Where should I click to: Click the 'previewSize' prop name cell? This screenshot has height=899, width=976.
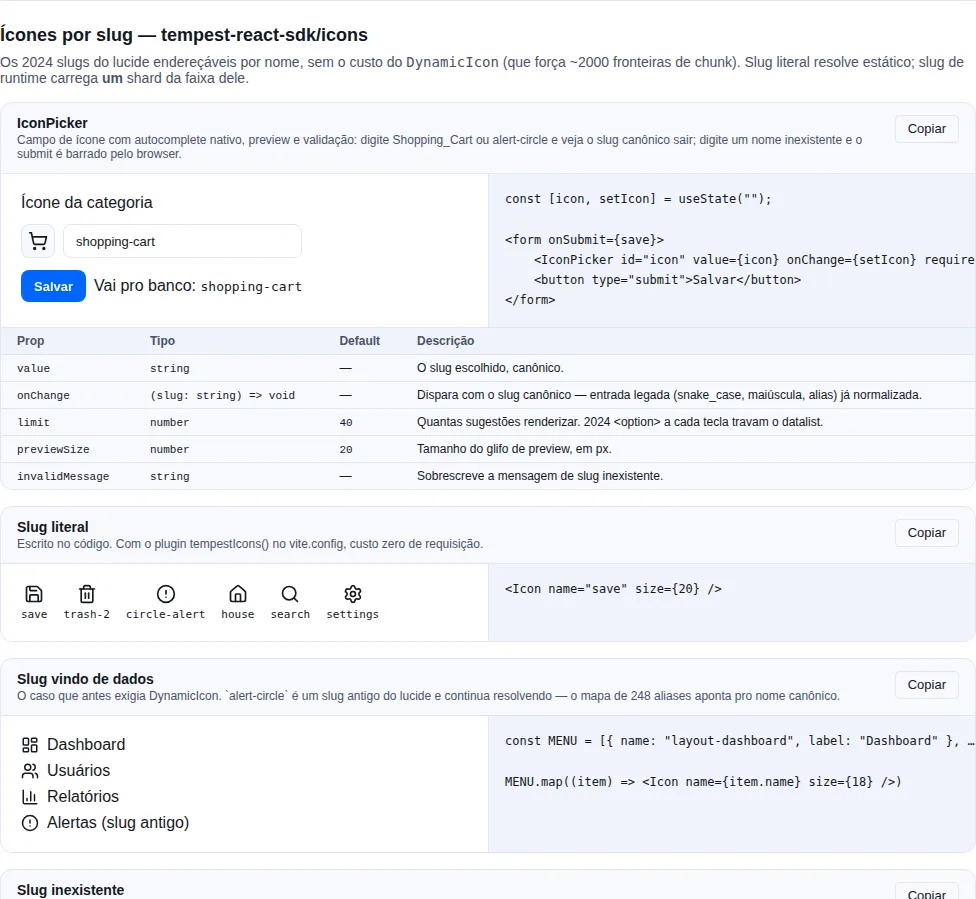[54, 450]
